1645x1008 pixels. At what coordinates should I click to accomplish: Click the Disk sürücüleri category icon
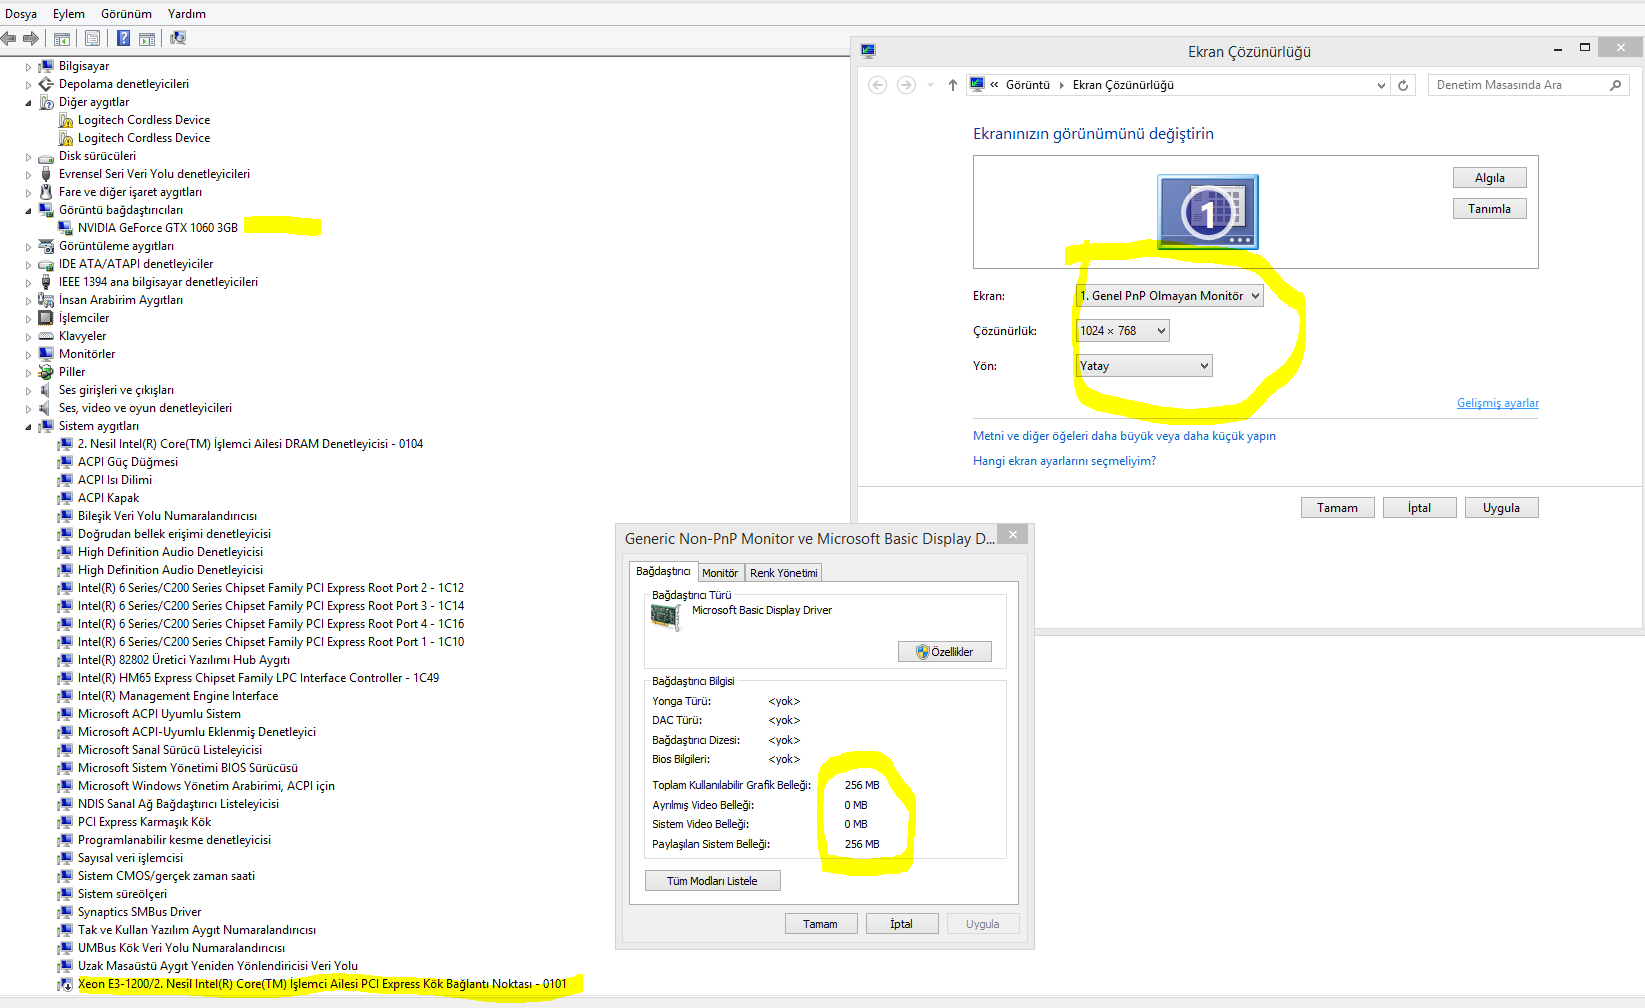point(46,156)
